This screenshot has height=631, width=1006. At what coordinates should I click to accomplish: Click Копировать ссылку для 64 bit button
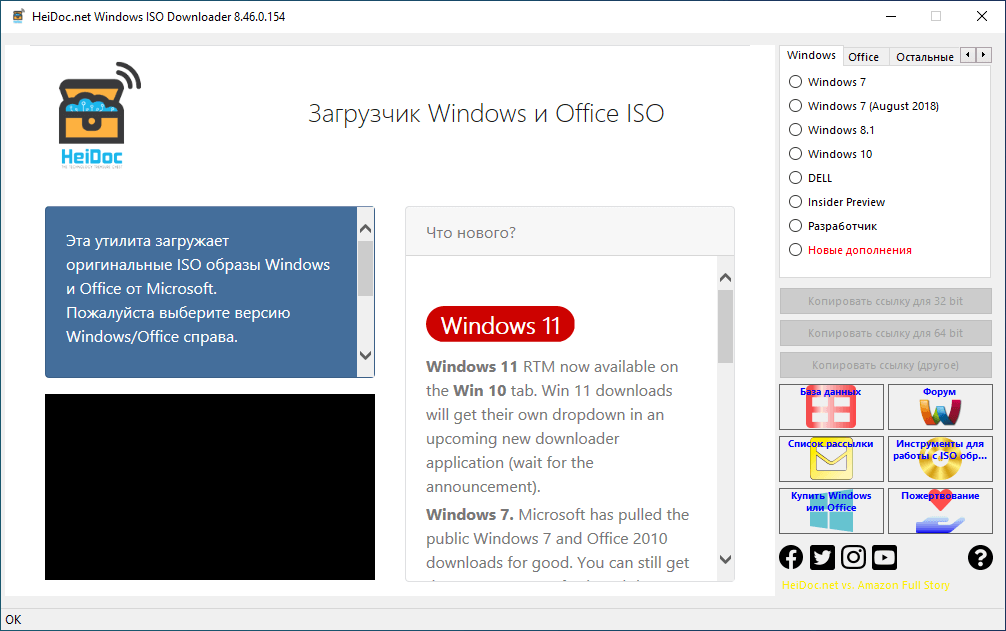pyautogui.click(x=885, y=332)
